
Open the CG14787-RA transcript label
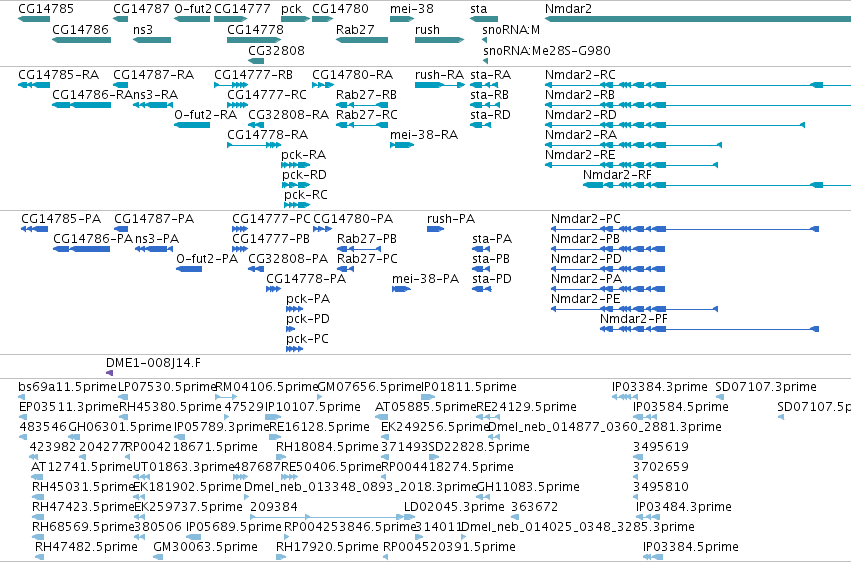153,75
